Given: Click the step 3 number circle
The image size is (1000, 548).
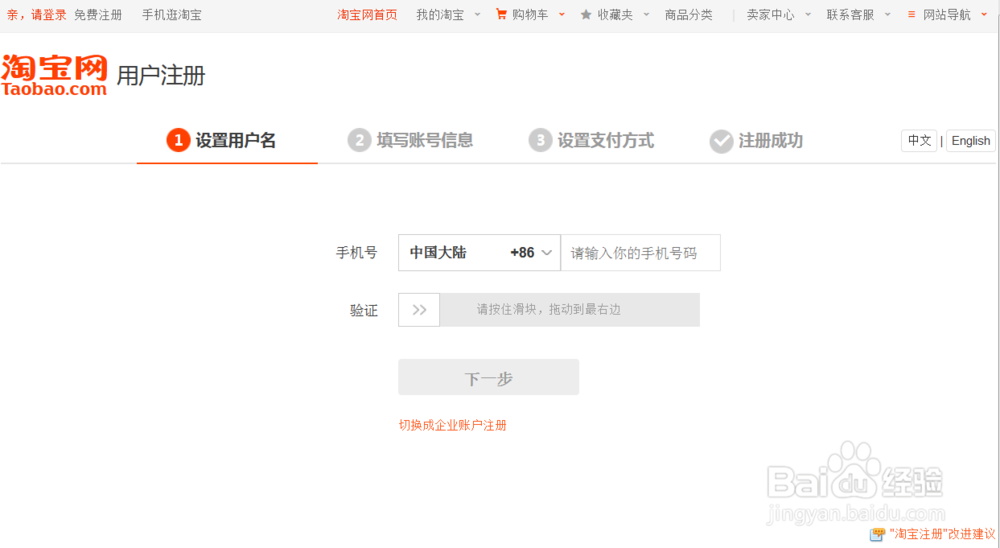Looking at the screenshot, I should [x=540, y=140].
